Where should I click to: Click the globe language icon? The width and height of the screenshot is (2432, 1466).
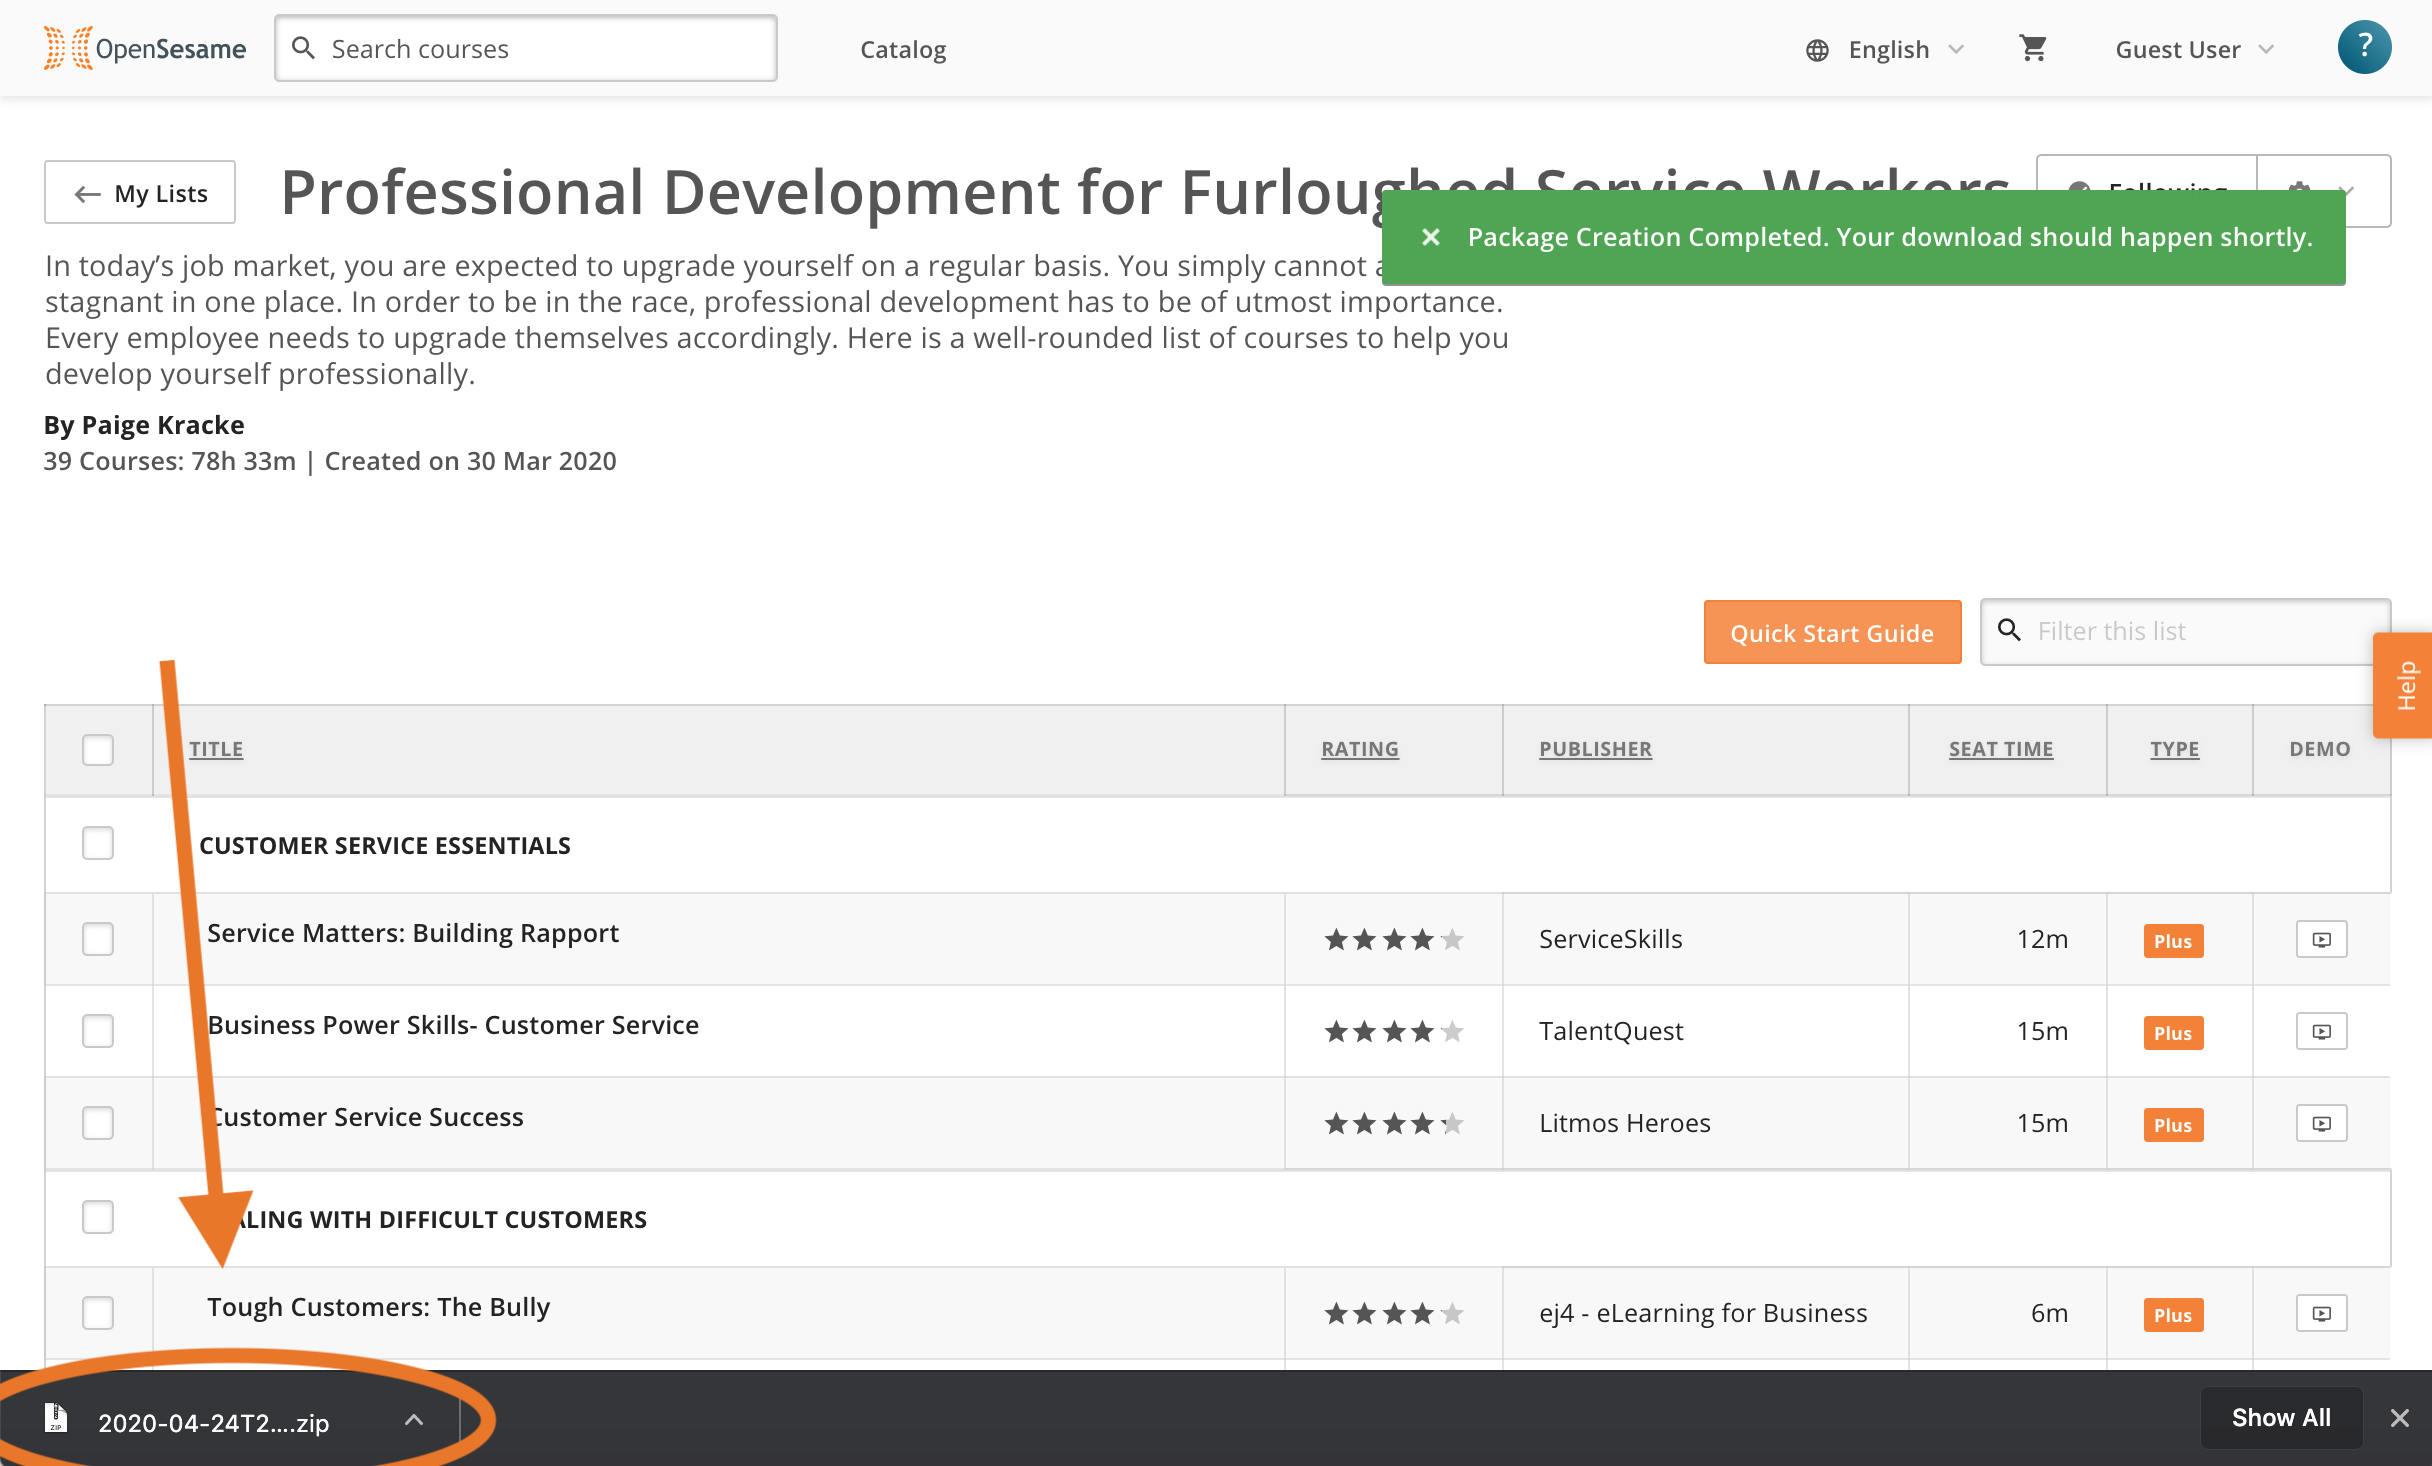tap(1817, 50)
